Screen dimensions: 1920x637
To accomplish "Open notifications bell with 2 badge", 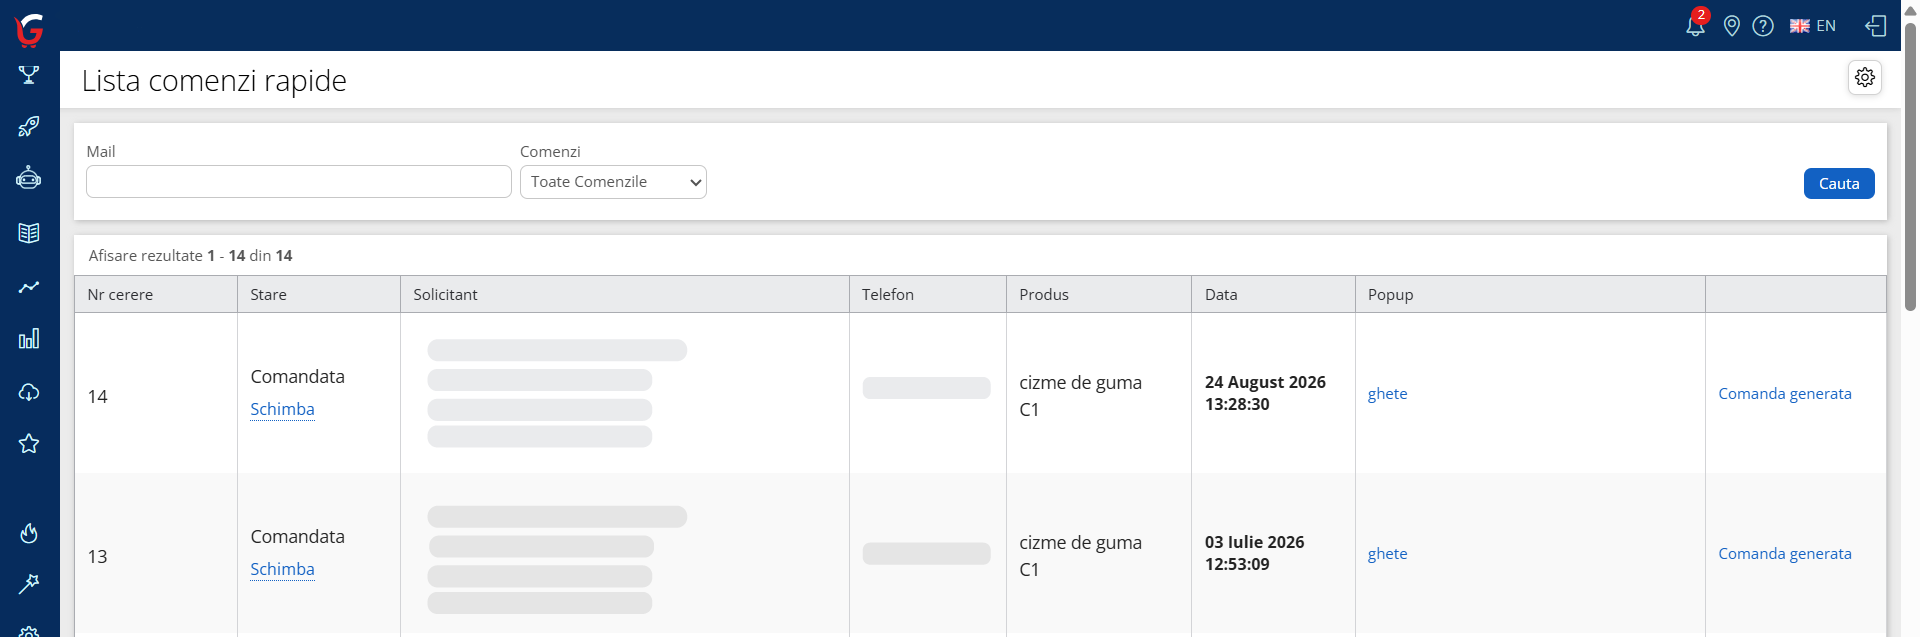I will (x=1696, y=24).
